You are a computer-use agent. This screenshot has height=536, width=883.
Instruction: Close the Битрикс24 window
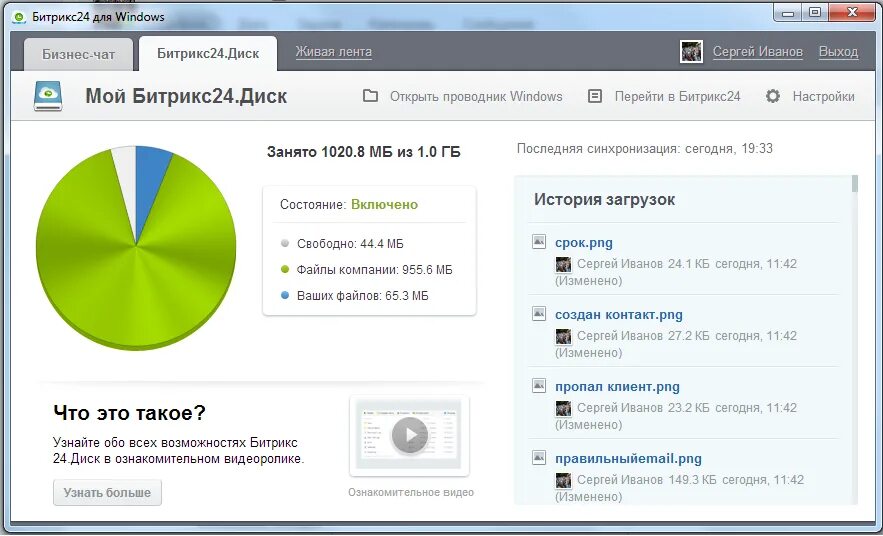pyautogui.click(x=852, y=13)
